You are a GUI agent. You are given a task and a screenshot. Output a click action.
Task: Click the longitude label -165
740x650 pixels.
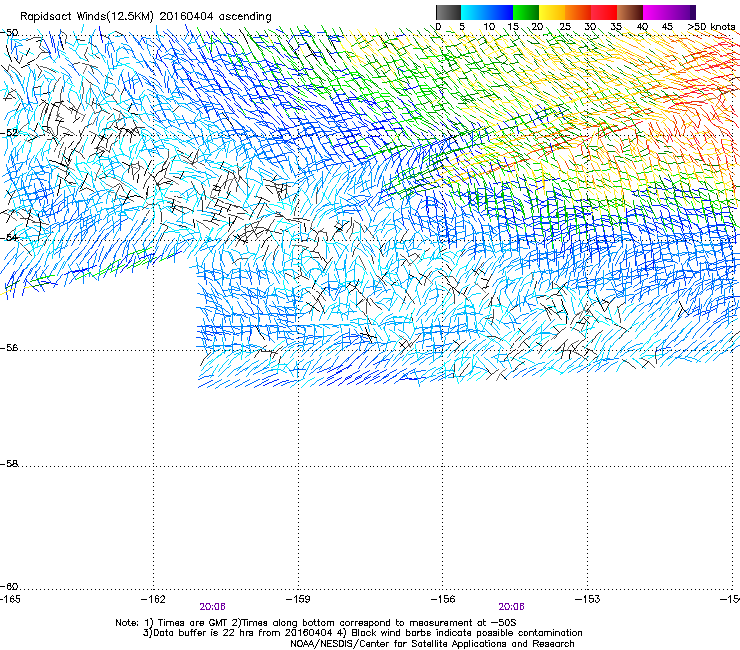point(10,599)
